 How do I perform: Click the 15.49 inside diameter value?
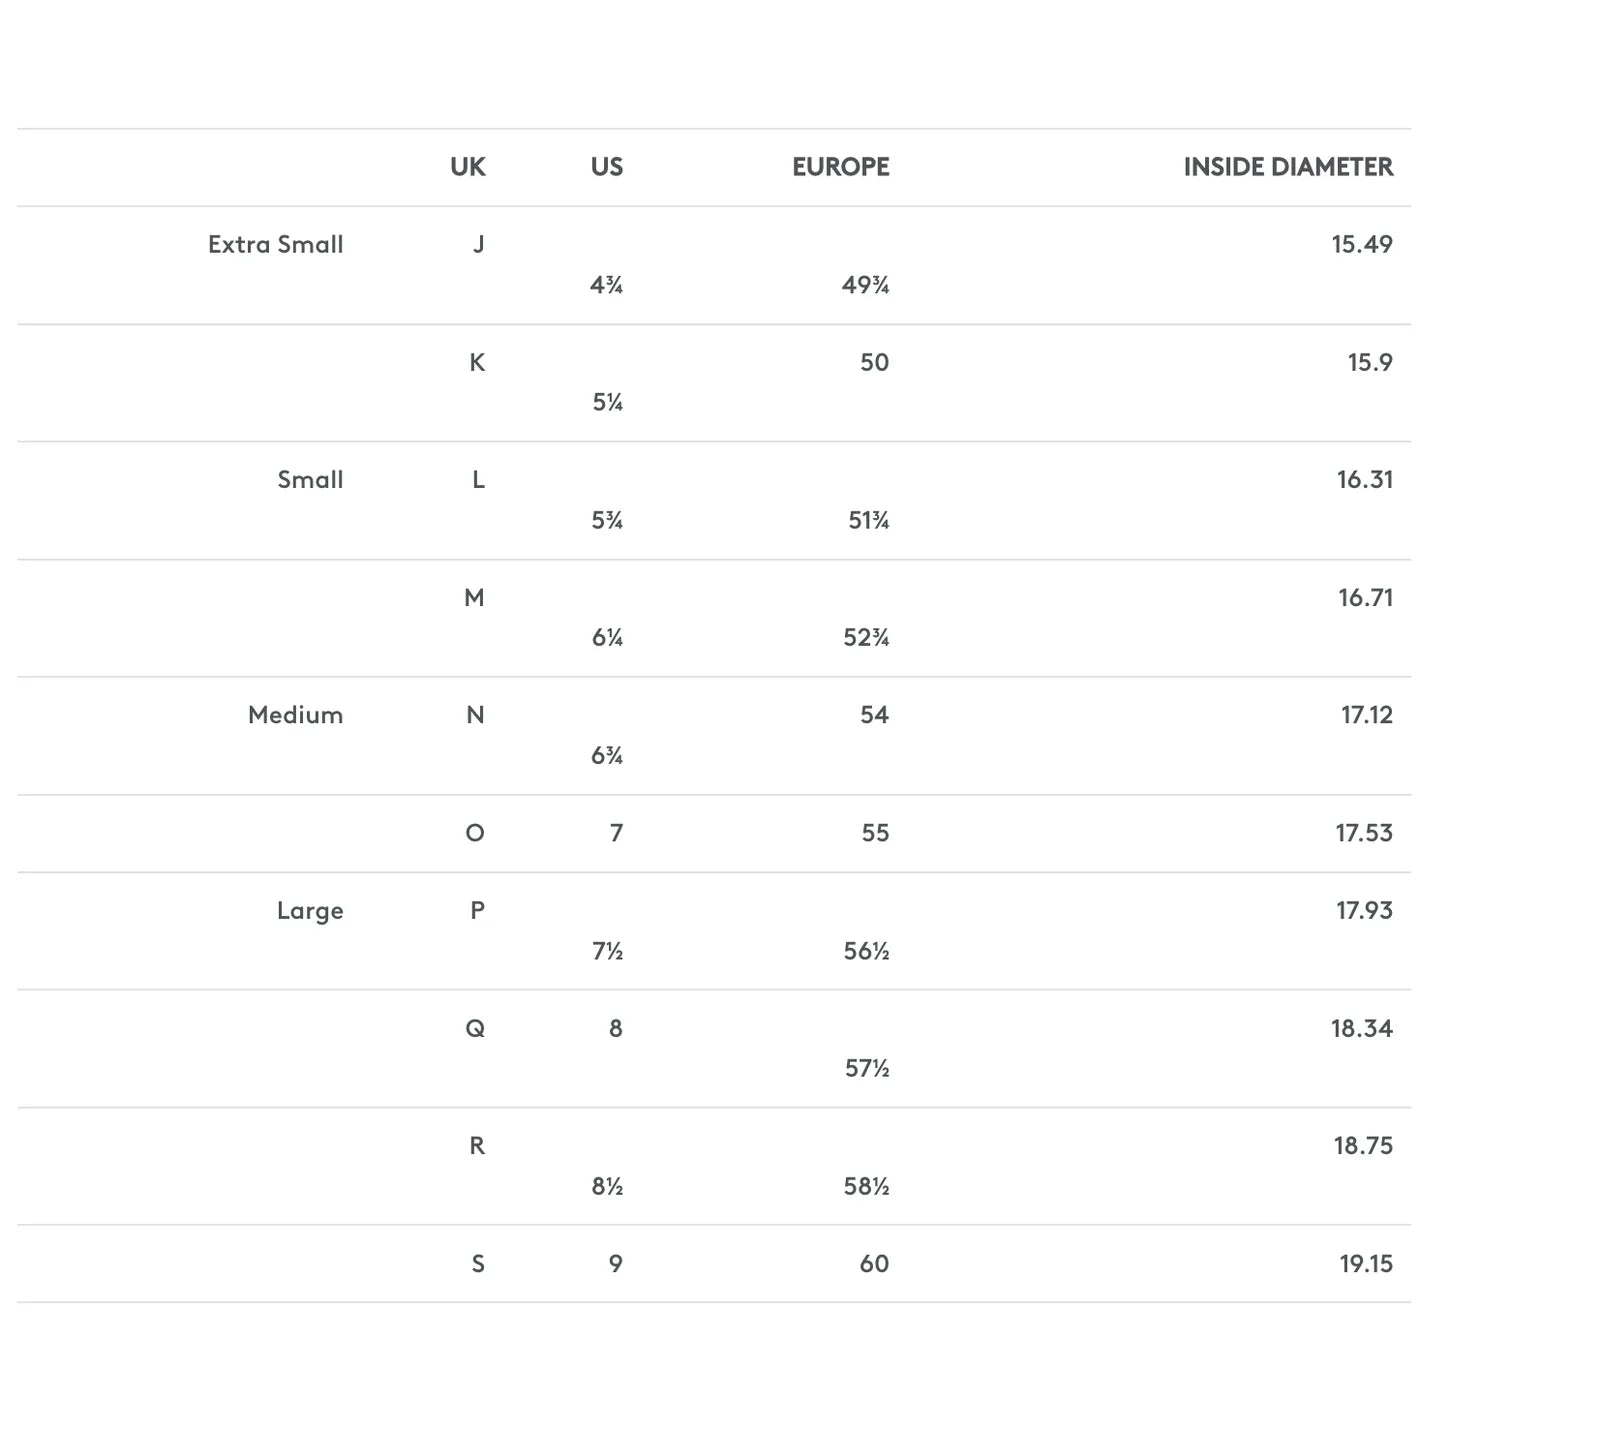(1361, 245)
